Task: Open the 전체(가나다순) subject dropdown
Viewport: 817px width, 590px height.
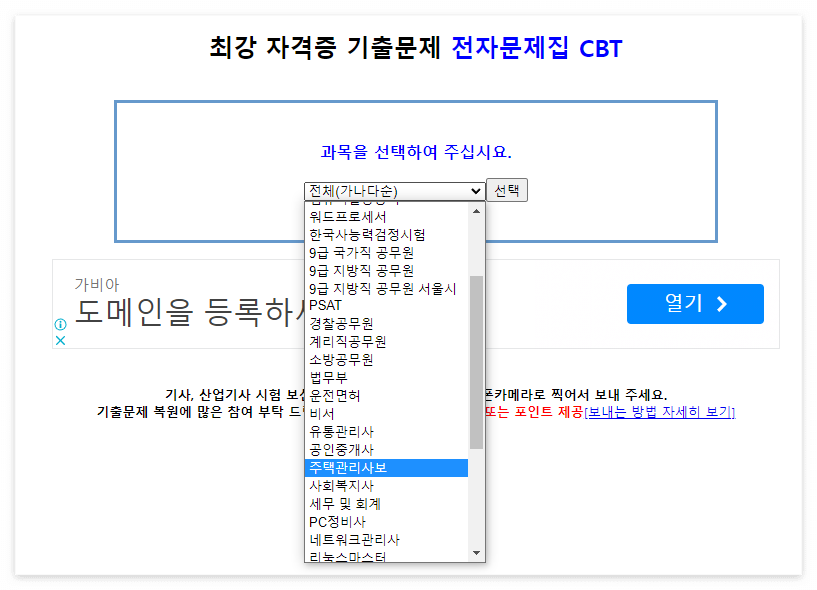Action: click(x=390, y=190)
